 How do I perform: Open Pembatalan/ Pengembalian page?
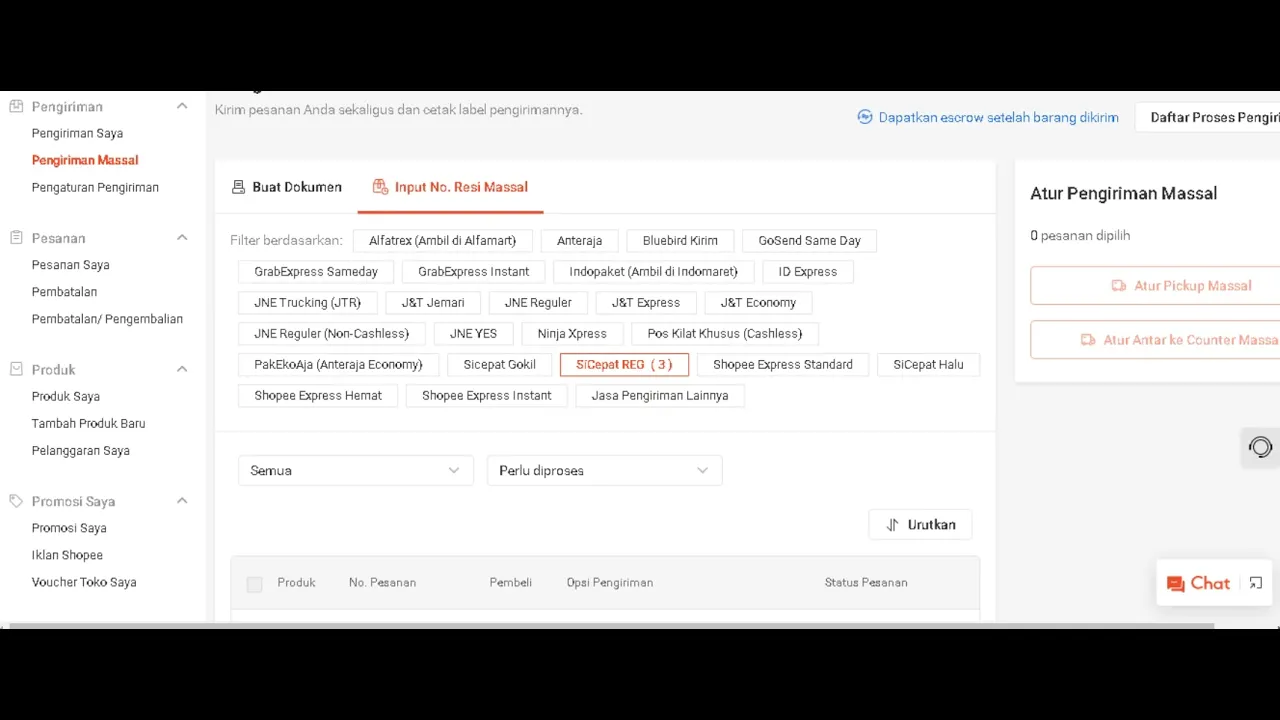[107, 319]
